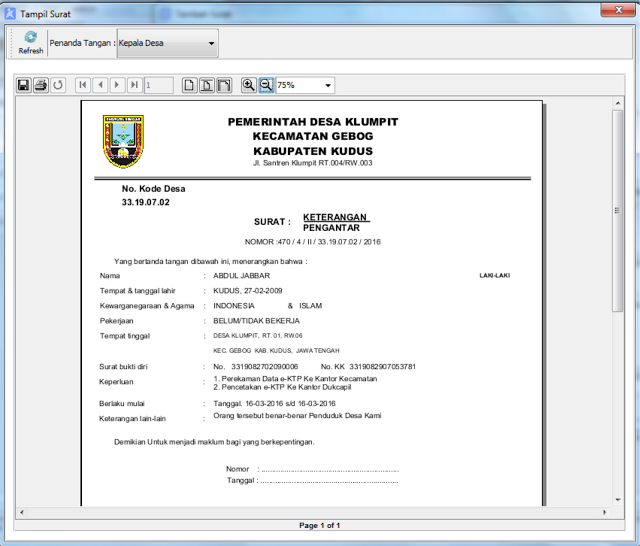Image resolution: width=640 pixels, height=546 pixels.
Task: Click the KECAMATAN GEBOG heading
Action: point(313,136)
